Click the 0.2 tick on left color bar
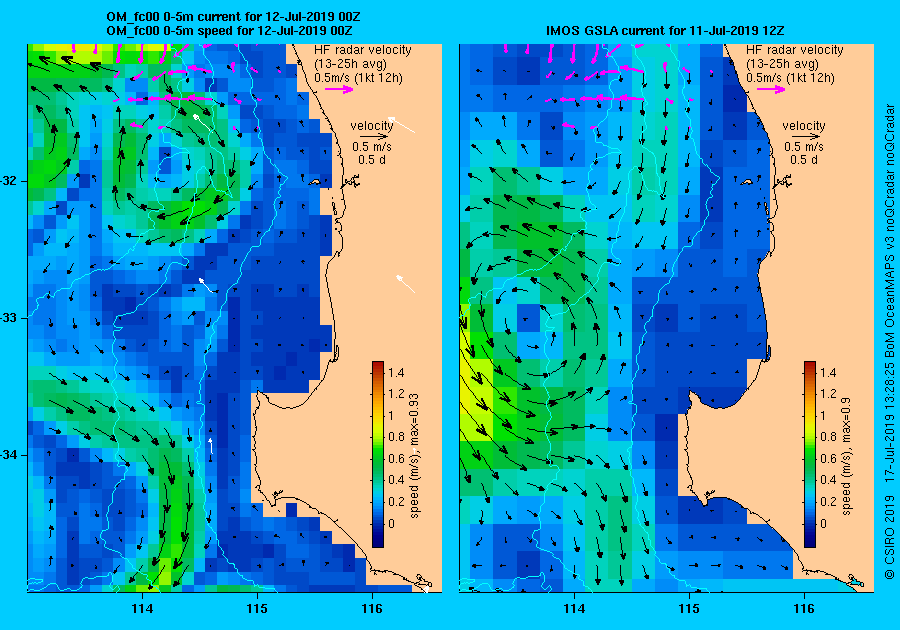 [396, 501]
